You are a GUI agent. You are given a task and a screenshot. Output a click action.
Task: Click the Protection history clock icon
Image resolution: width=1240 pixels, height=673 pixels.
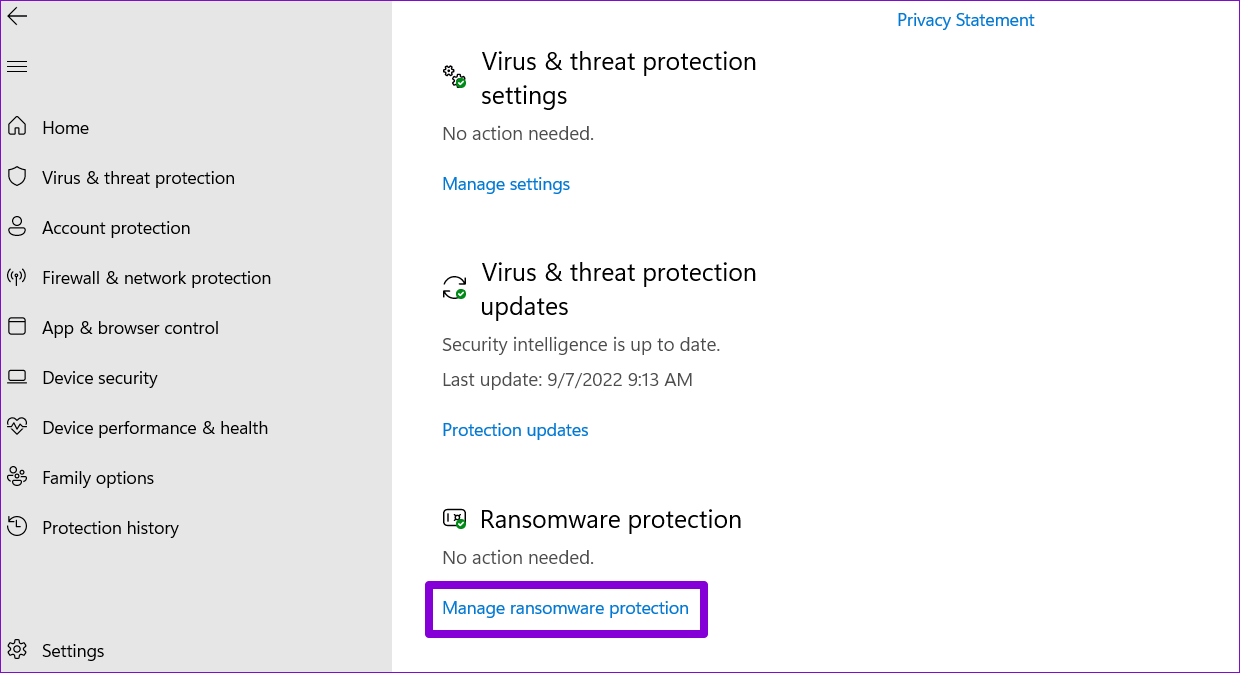coord(17,527)
